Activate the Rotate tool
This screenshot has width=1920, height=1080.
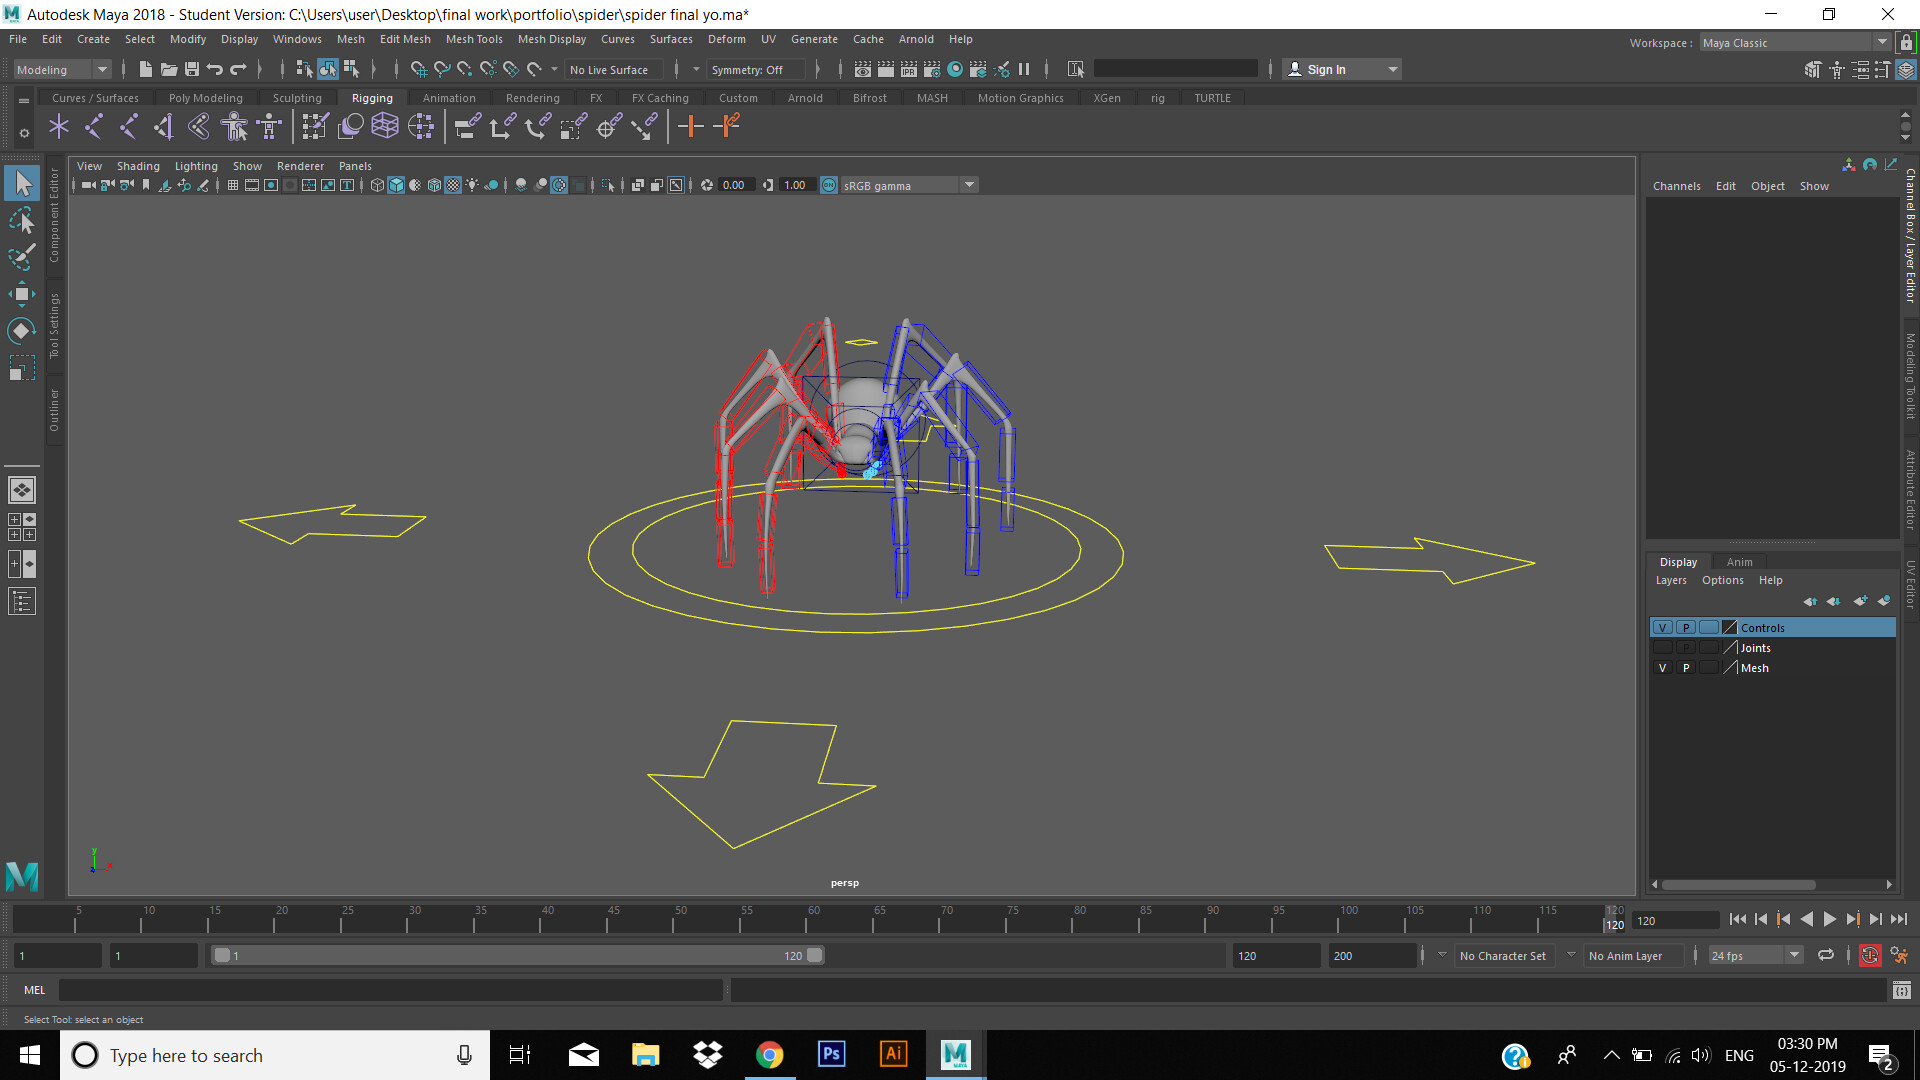pos(21,330)
